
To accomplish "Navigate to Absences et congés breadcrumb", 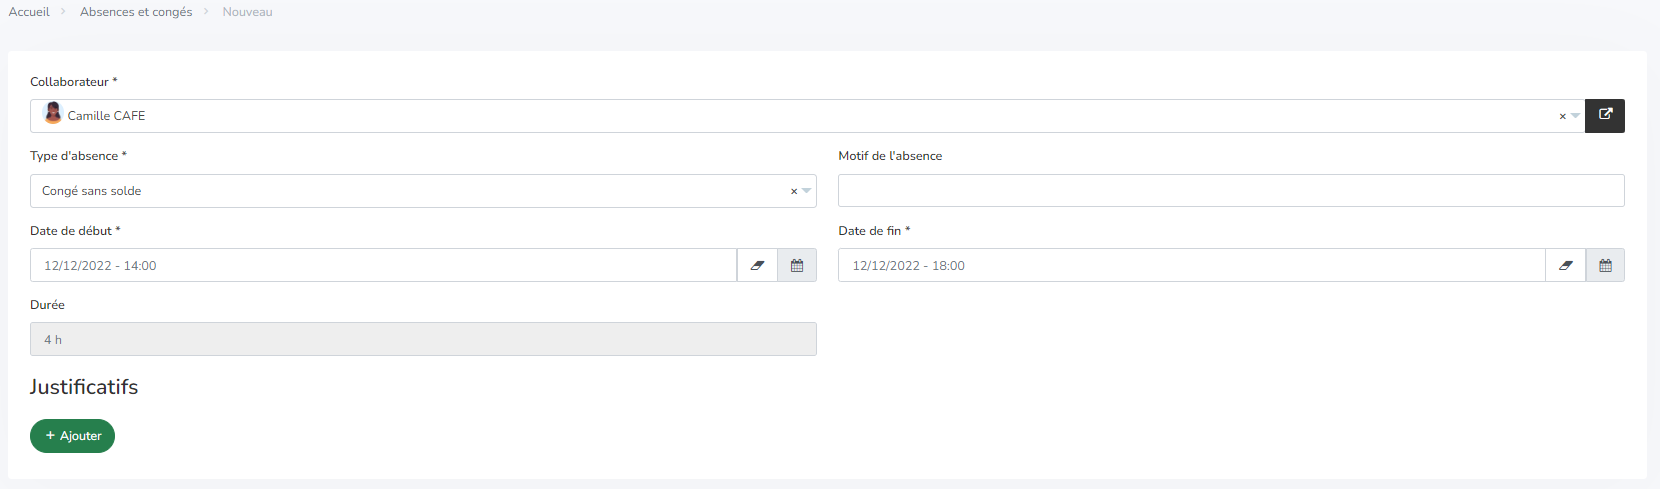I will coord(136,12).
